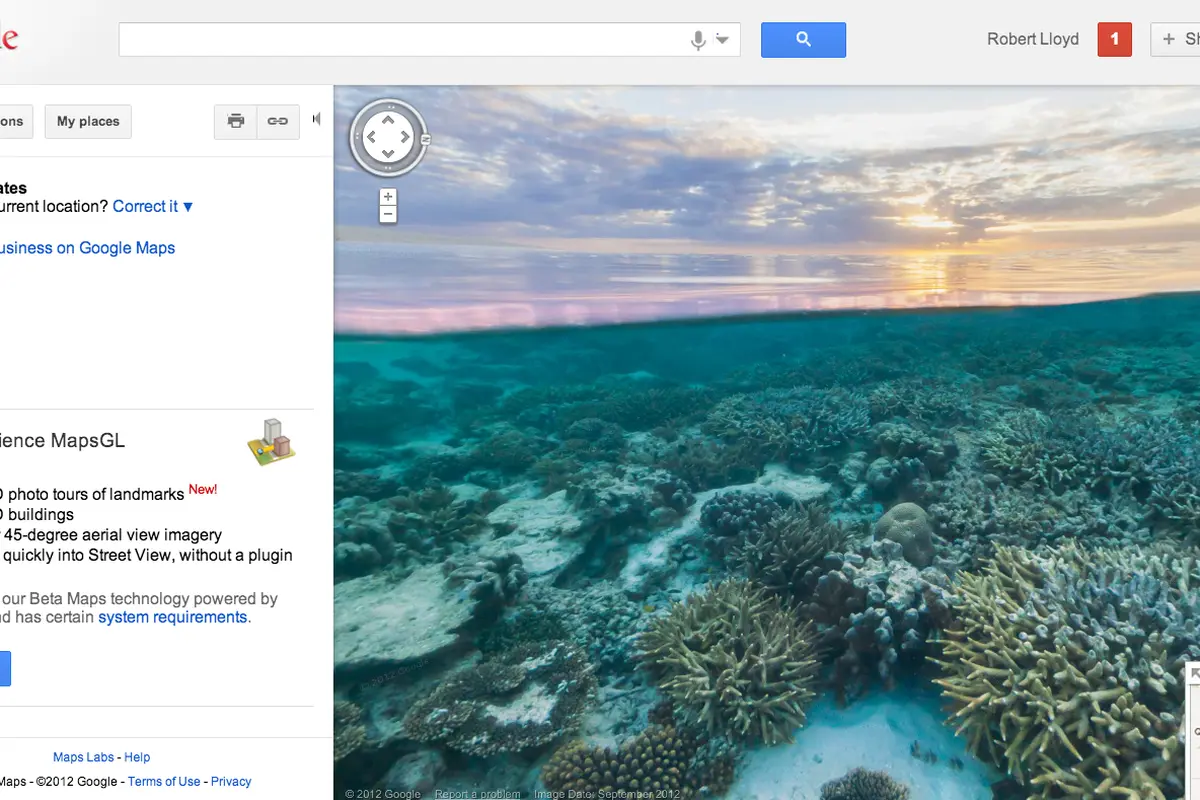Zoom out with the minus button

click(388, 214)
